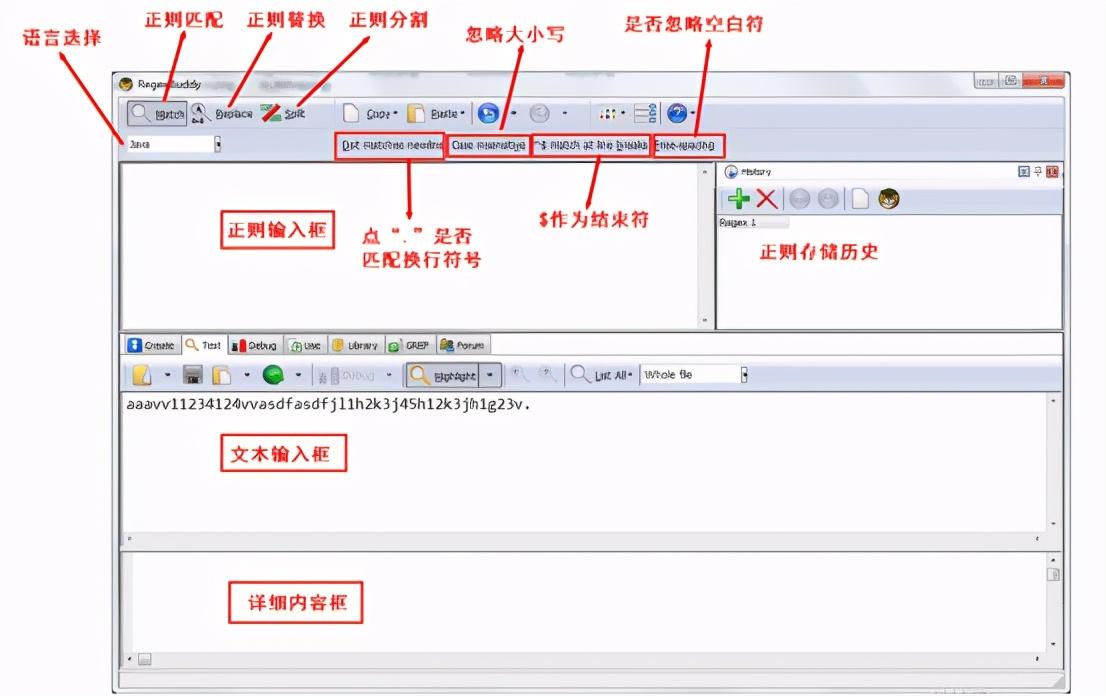Click the Paste clipboard icon in Test toolbar
1106x696 pixels.
click(x=221, y=374)
